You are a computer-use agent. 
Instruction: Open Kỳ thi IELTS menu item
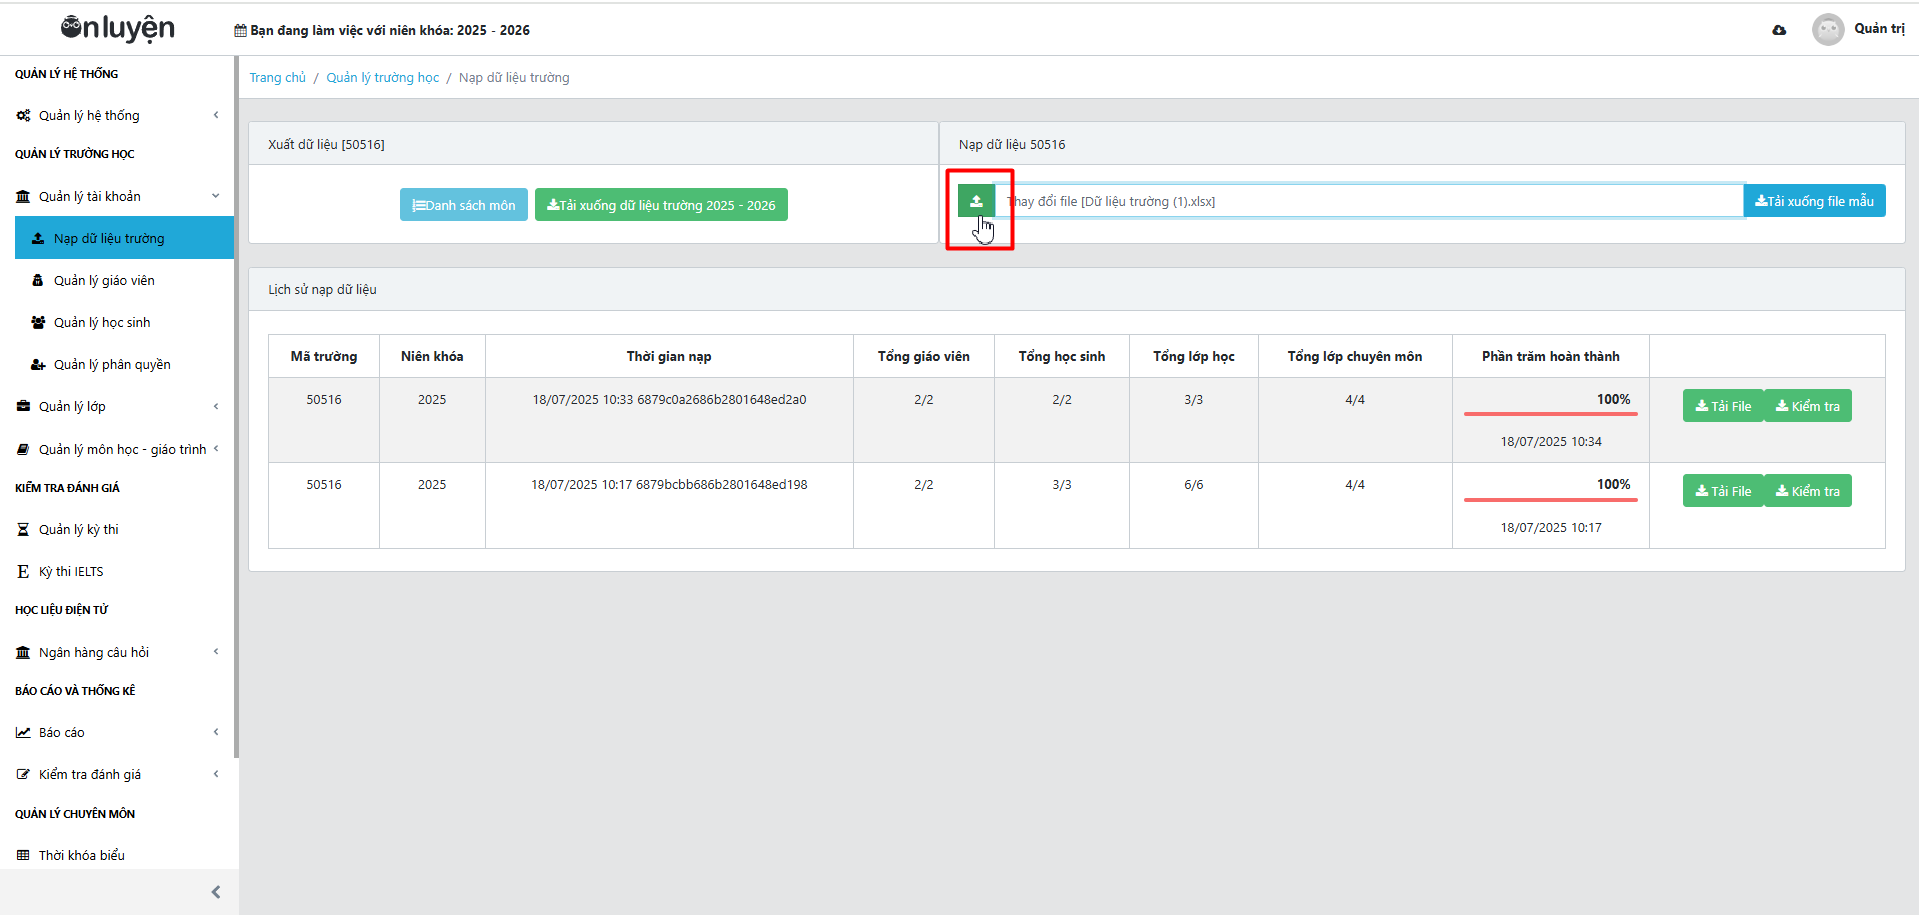click(71, 572)
